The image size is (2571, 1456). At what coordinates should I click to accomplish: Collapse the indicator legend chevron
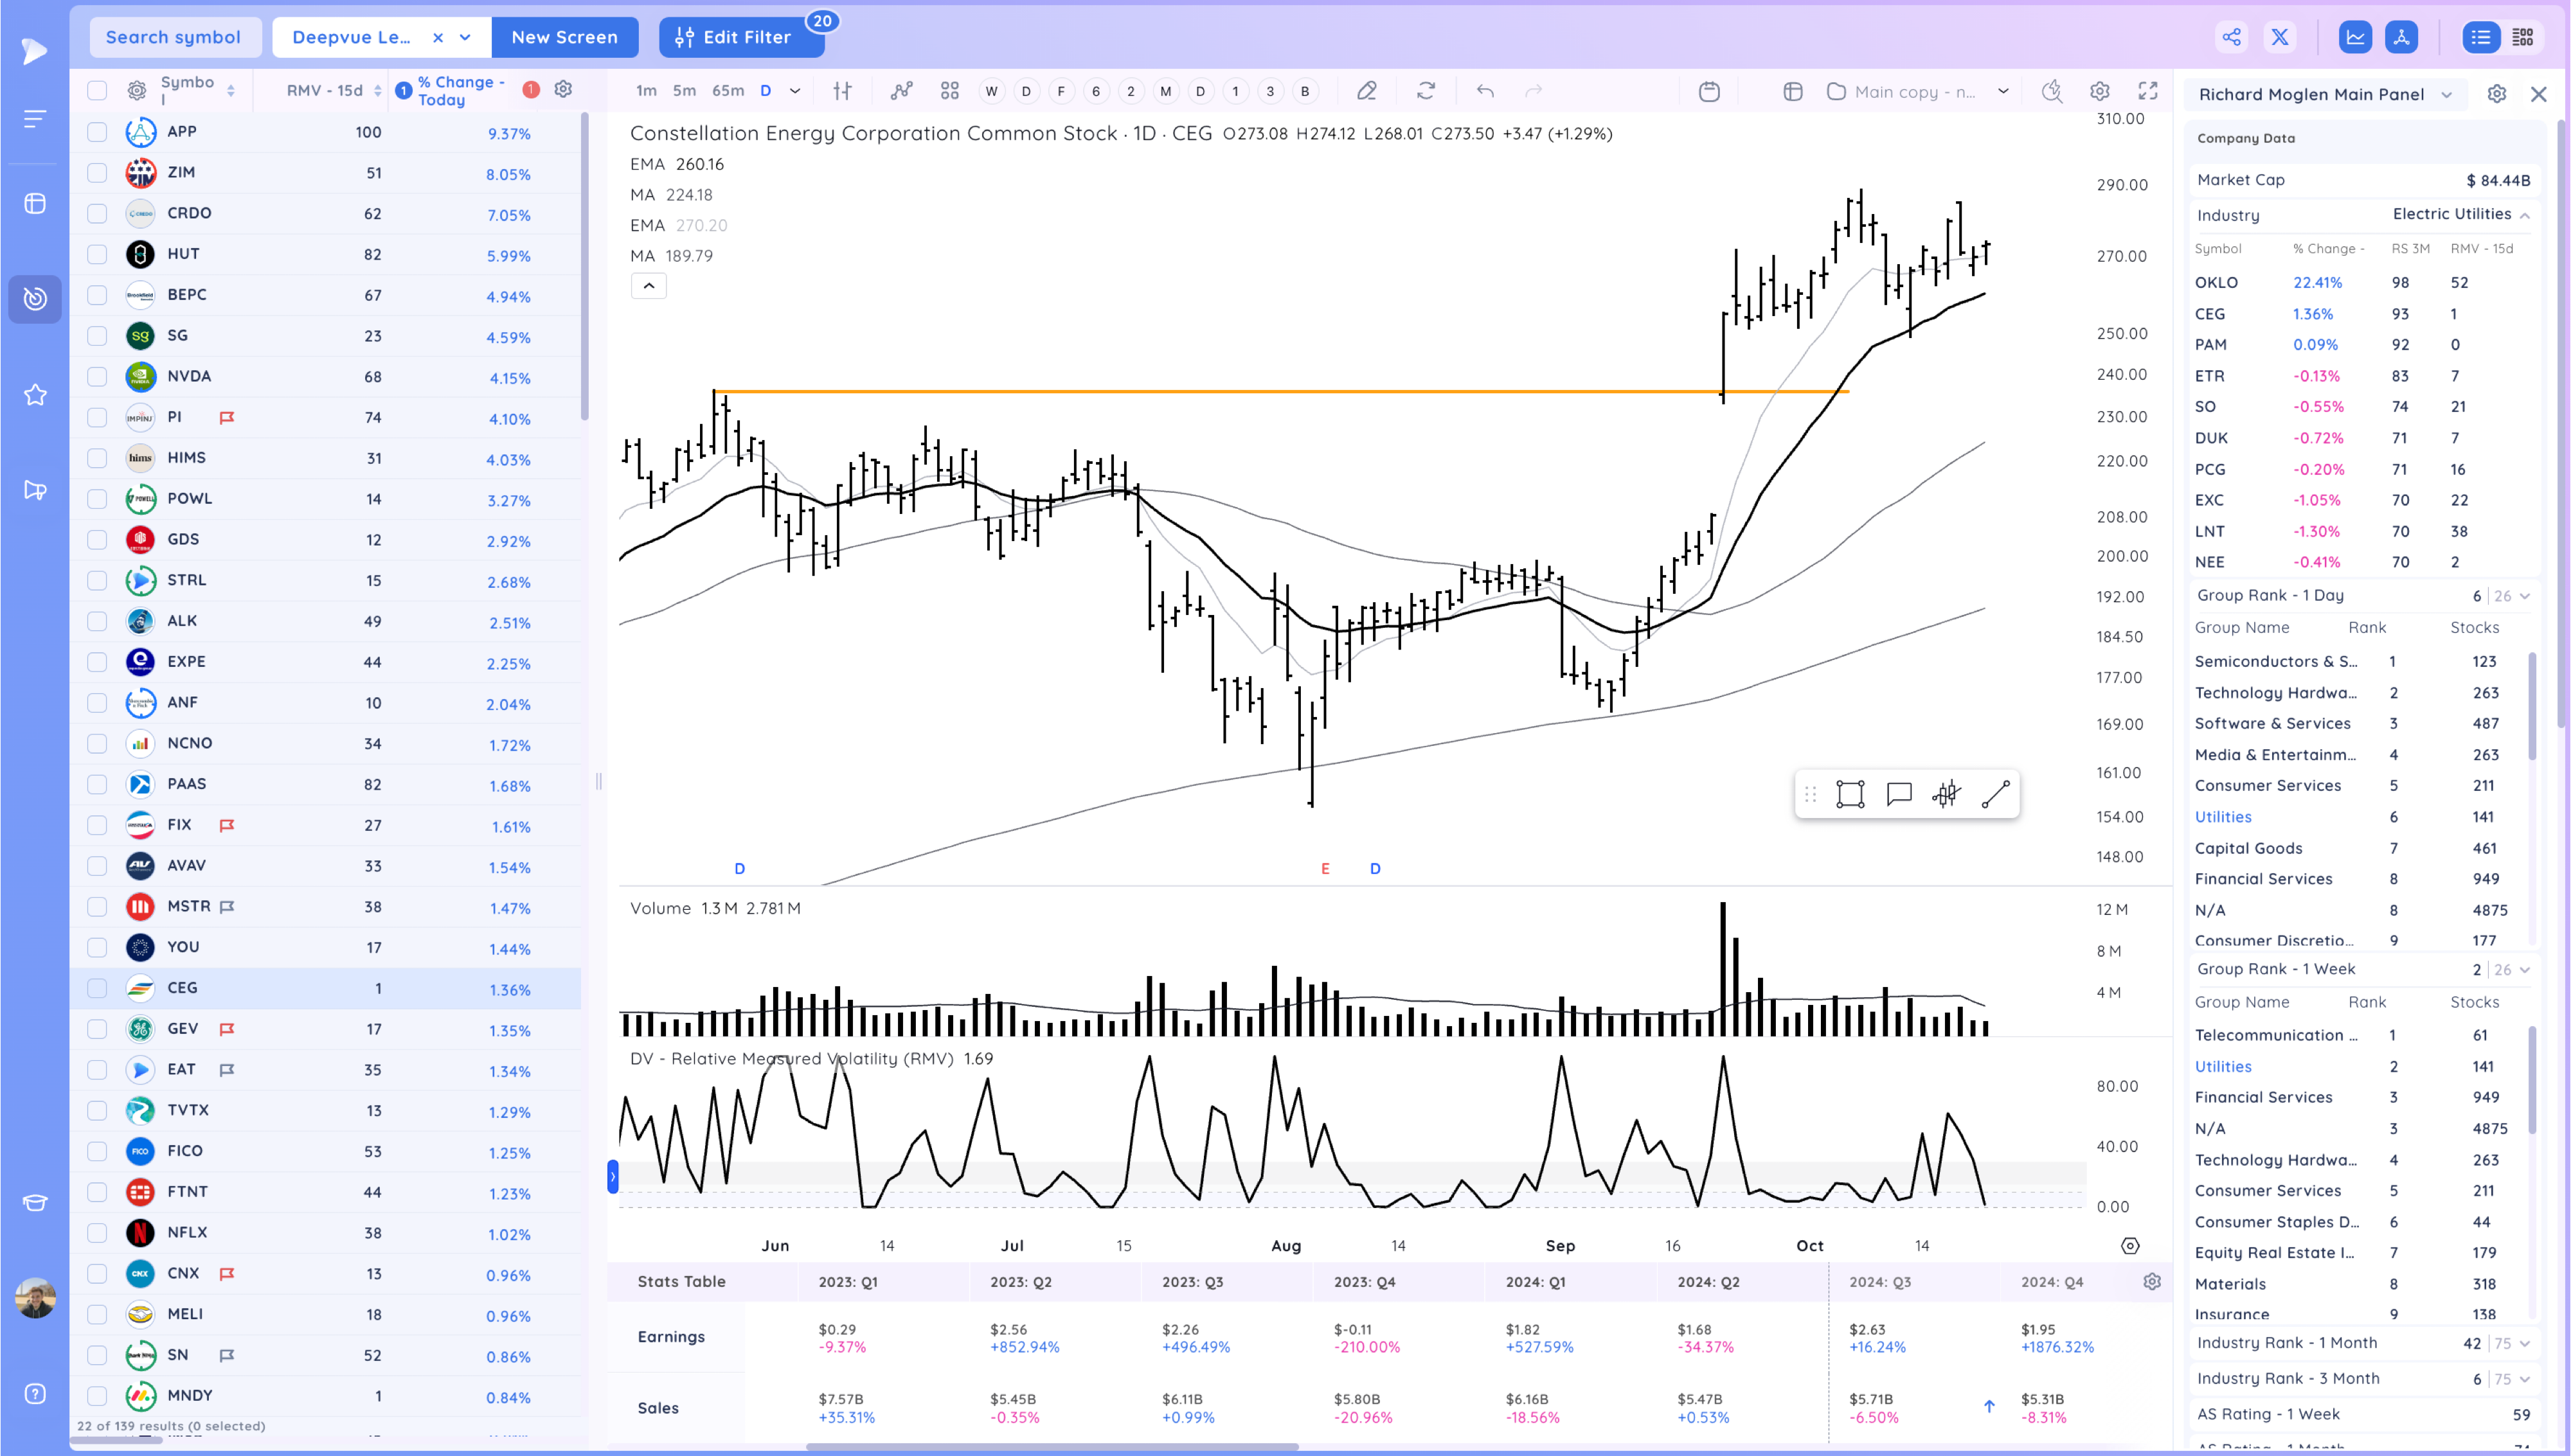coord(648,286)
